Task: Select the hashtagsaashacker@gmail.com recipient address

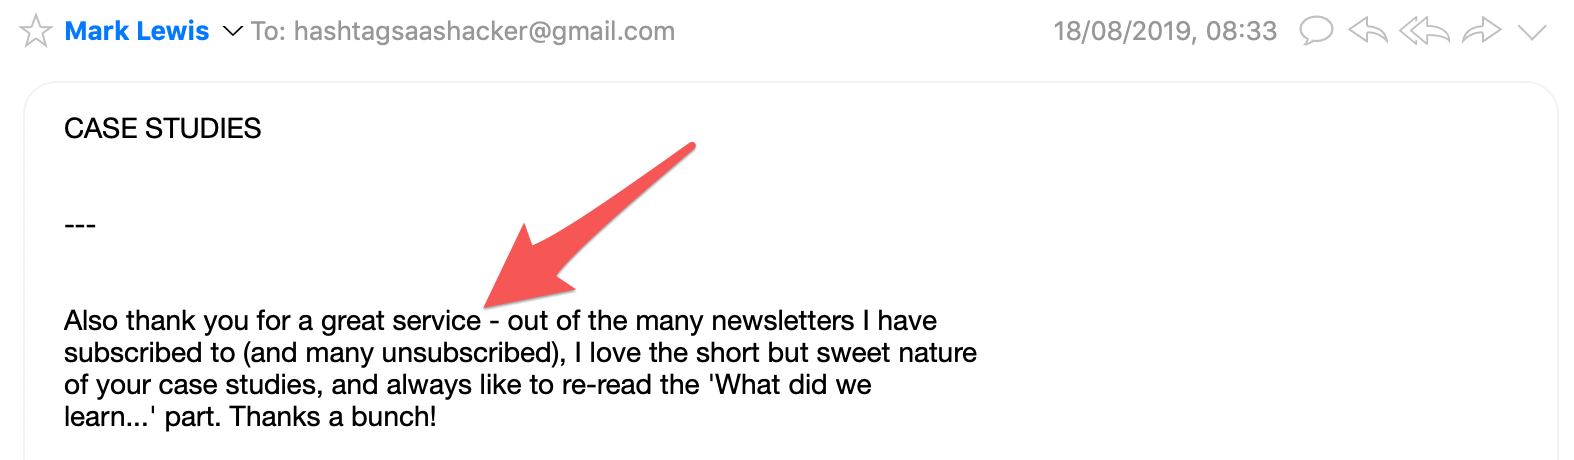Action: pyautogui.click(x=484, y=32)
